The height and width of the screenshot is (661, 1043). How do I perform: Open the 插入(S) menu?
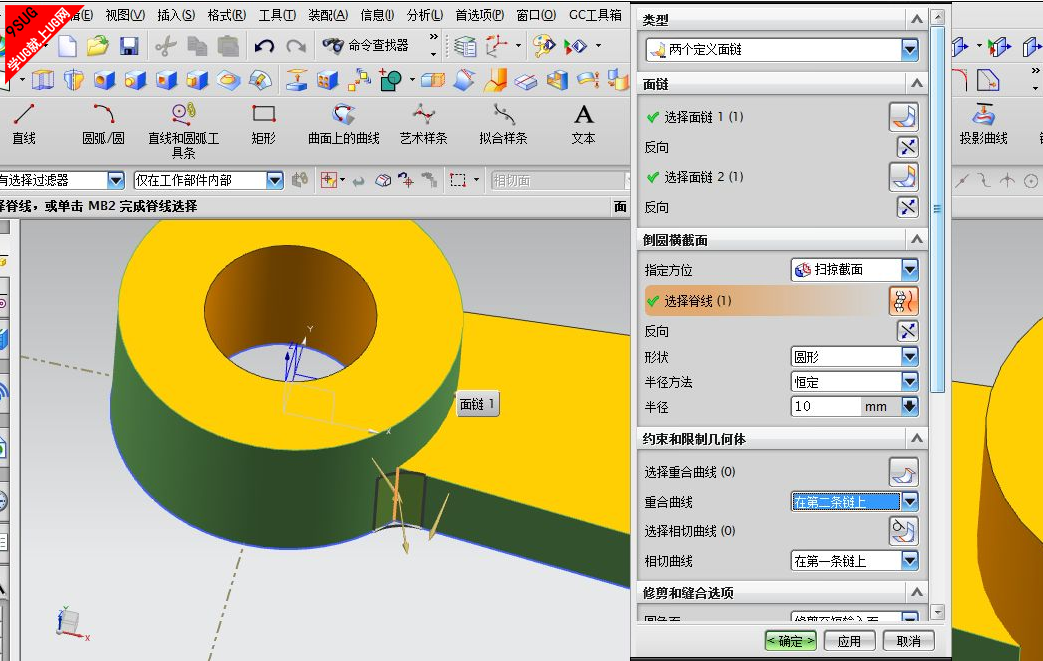click(x=176, y=15)
